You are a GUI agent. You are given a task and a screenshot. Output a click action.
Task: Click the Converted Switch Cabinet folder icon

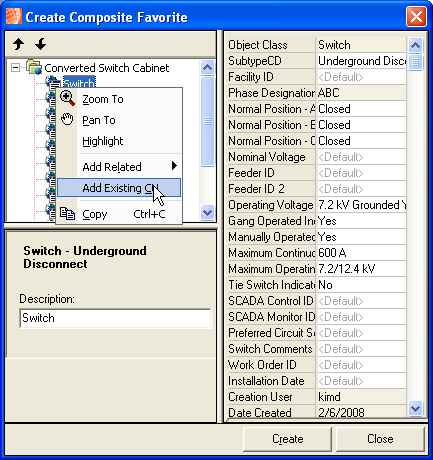point(34,67)
